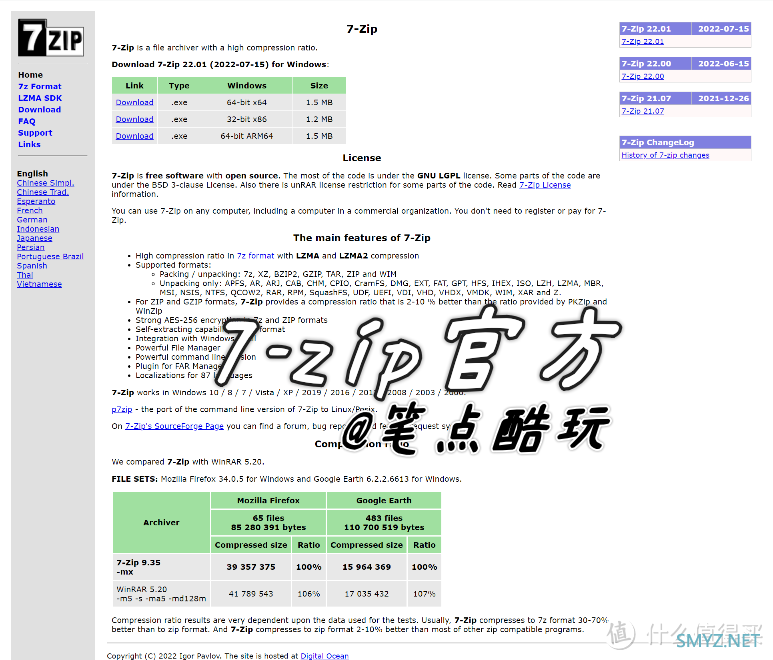
Task: Switch language to Chinese Simpl.
Action: [x=45, y=183]
